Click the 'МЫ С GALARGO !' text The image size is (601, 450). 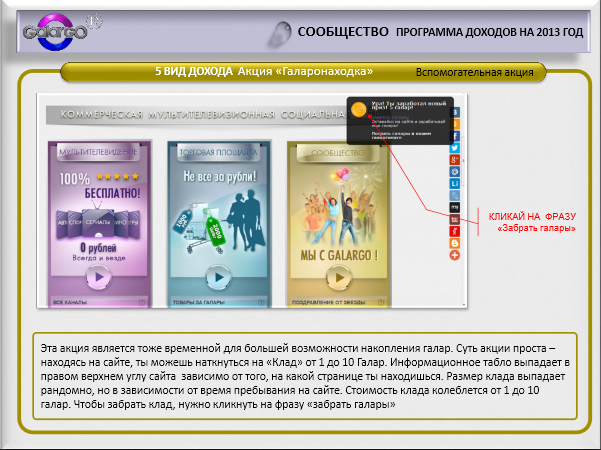(x=339, y=255)
